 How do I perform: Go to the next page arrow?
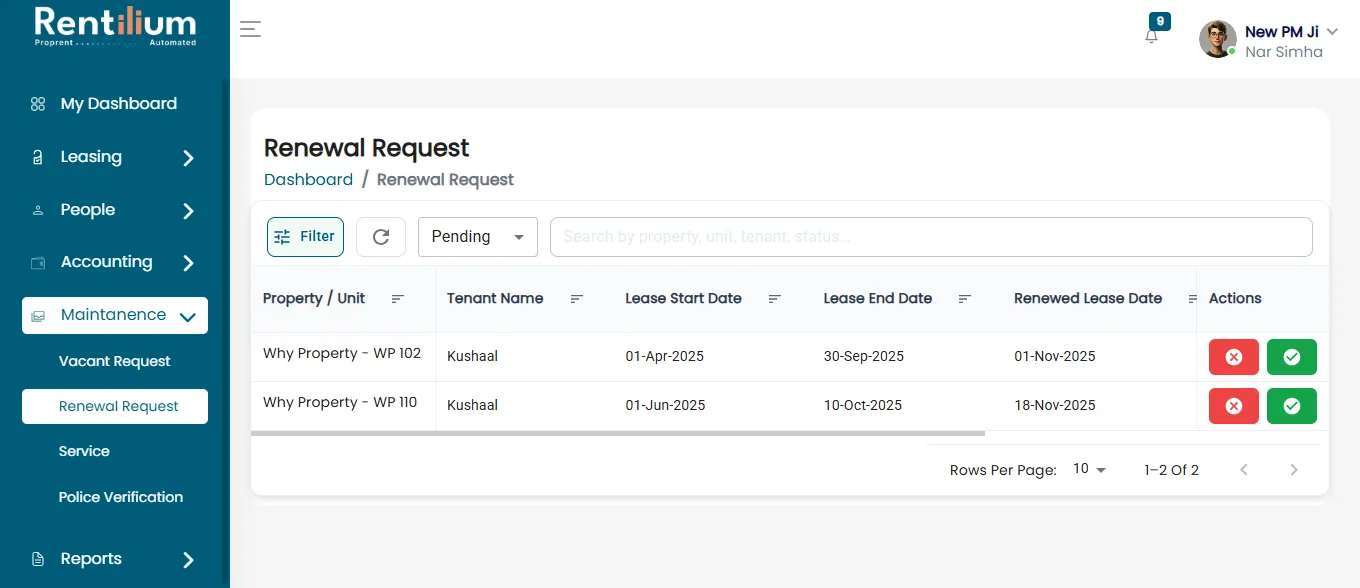click(1294, 470)
